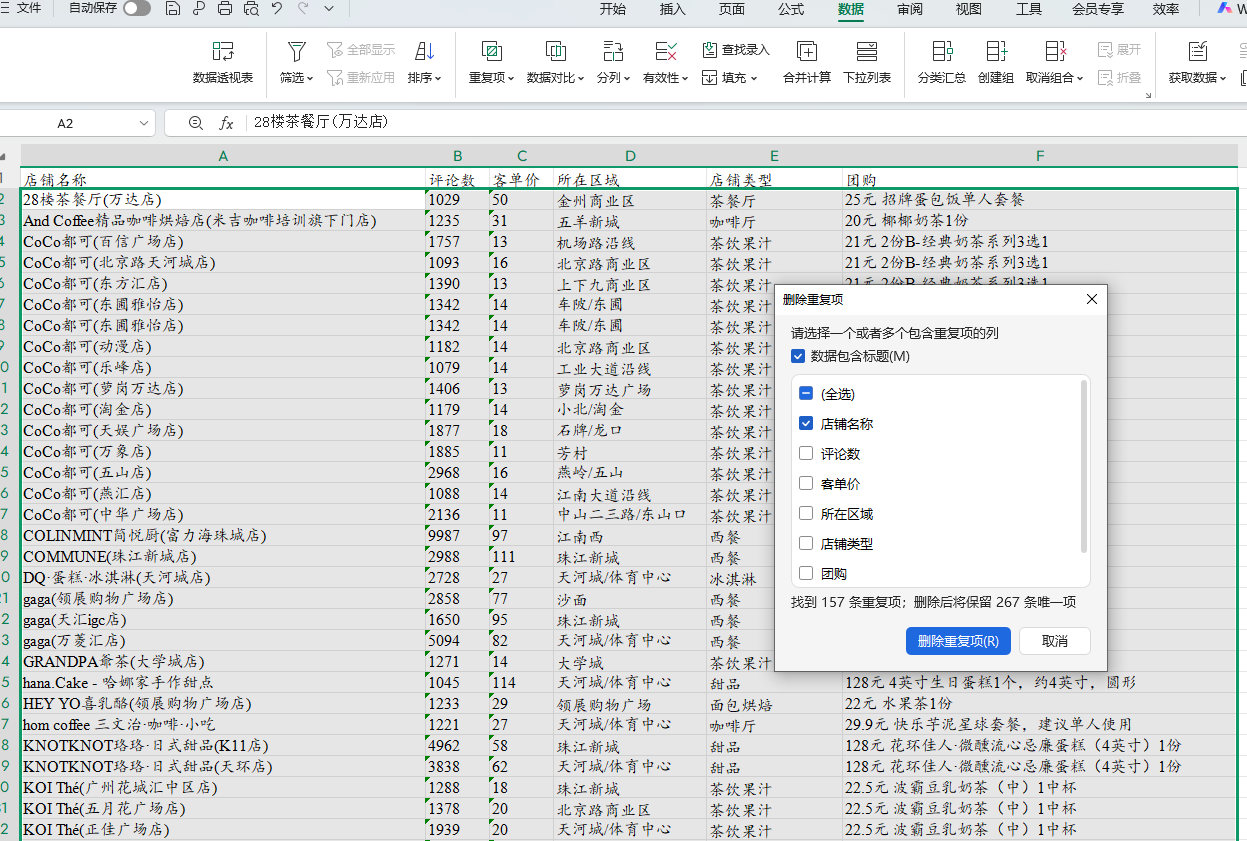The height and width of the screenshot is (841, 1247).
Task: Click the 排序 sort icon
Action: tap(424, 52)
